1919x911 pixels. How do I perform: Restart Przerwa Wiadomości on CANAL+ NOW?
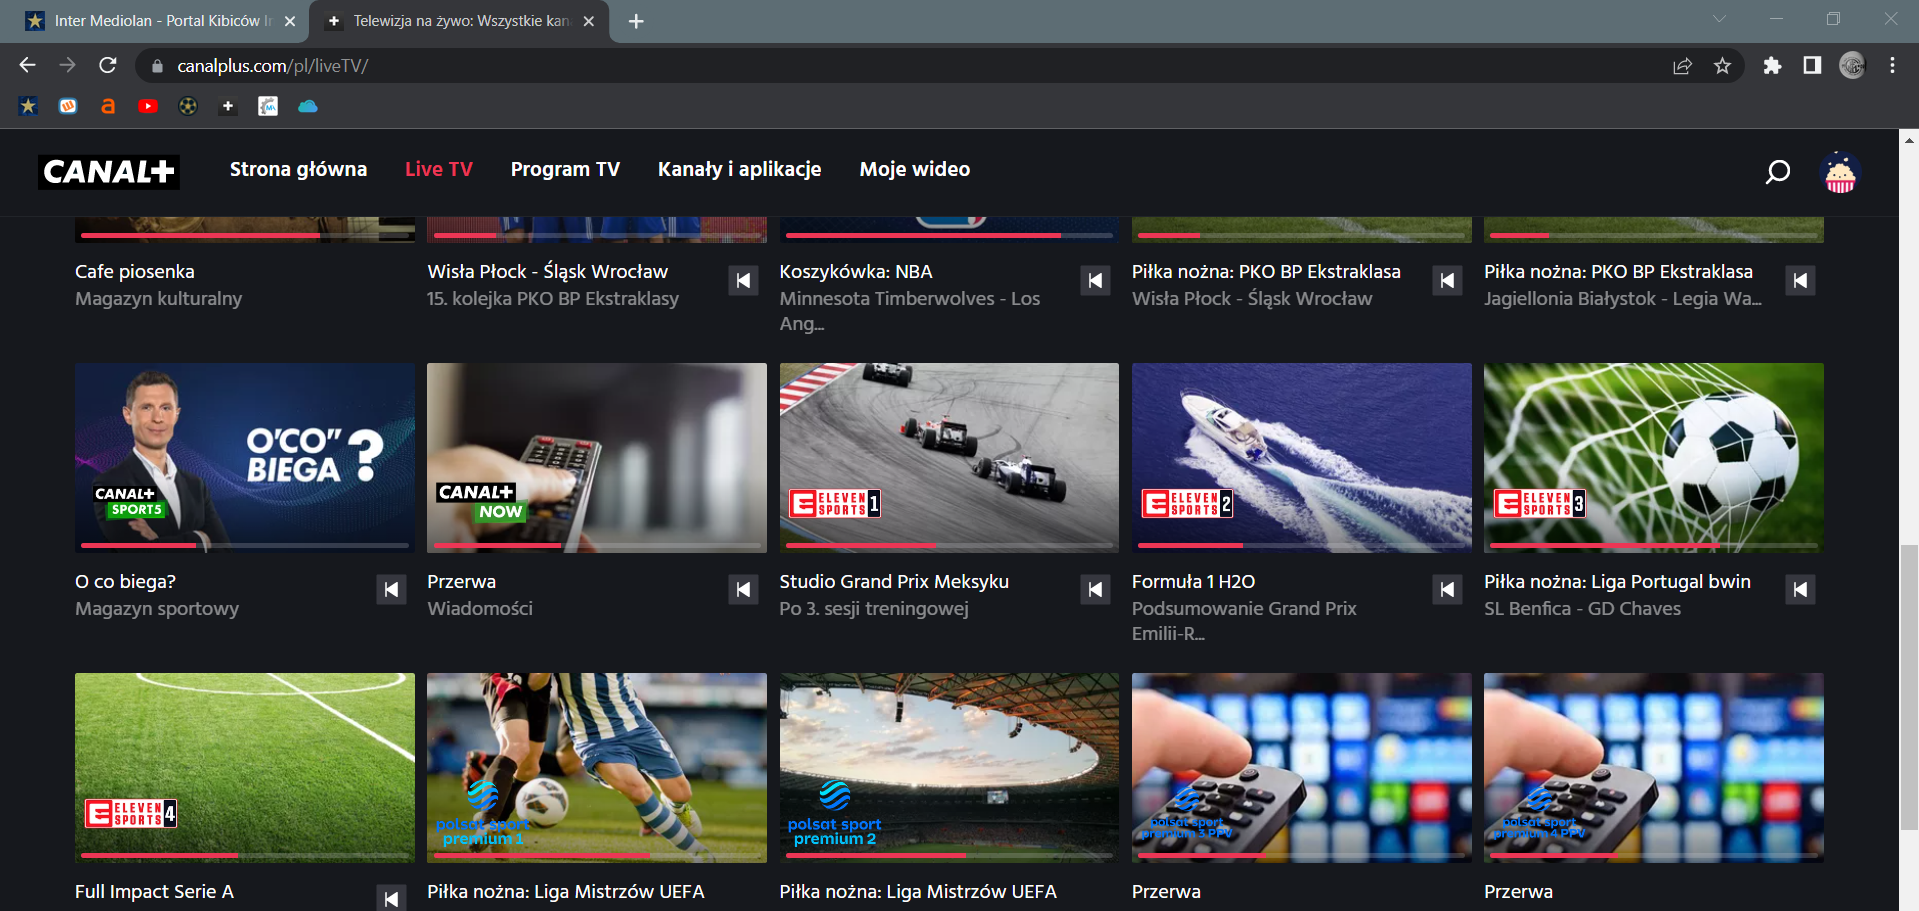click(x=743, y=590)
